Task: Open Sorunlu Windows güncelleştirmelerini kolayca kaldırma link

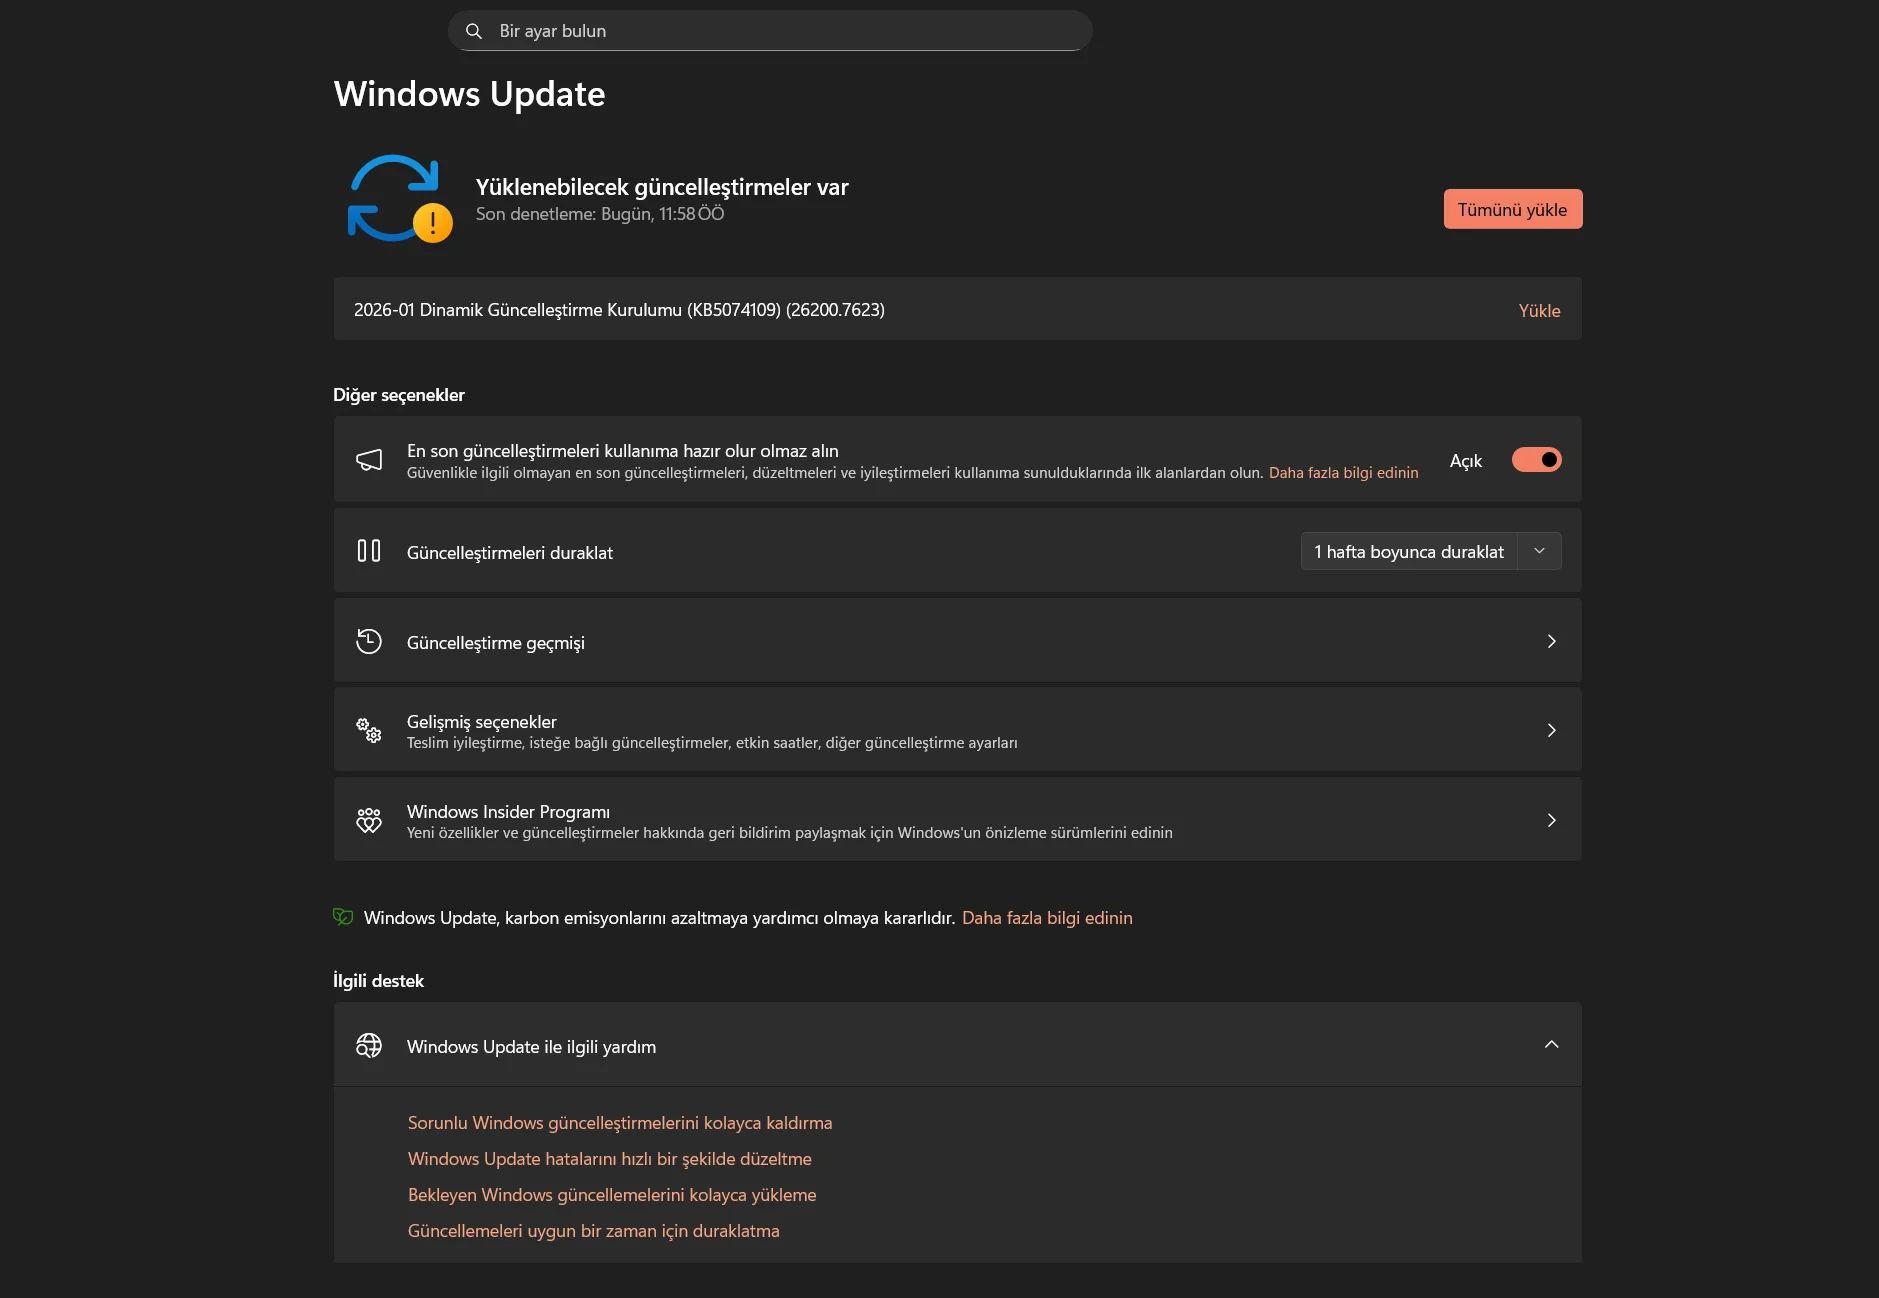Action: [x=620, y=1123]
